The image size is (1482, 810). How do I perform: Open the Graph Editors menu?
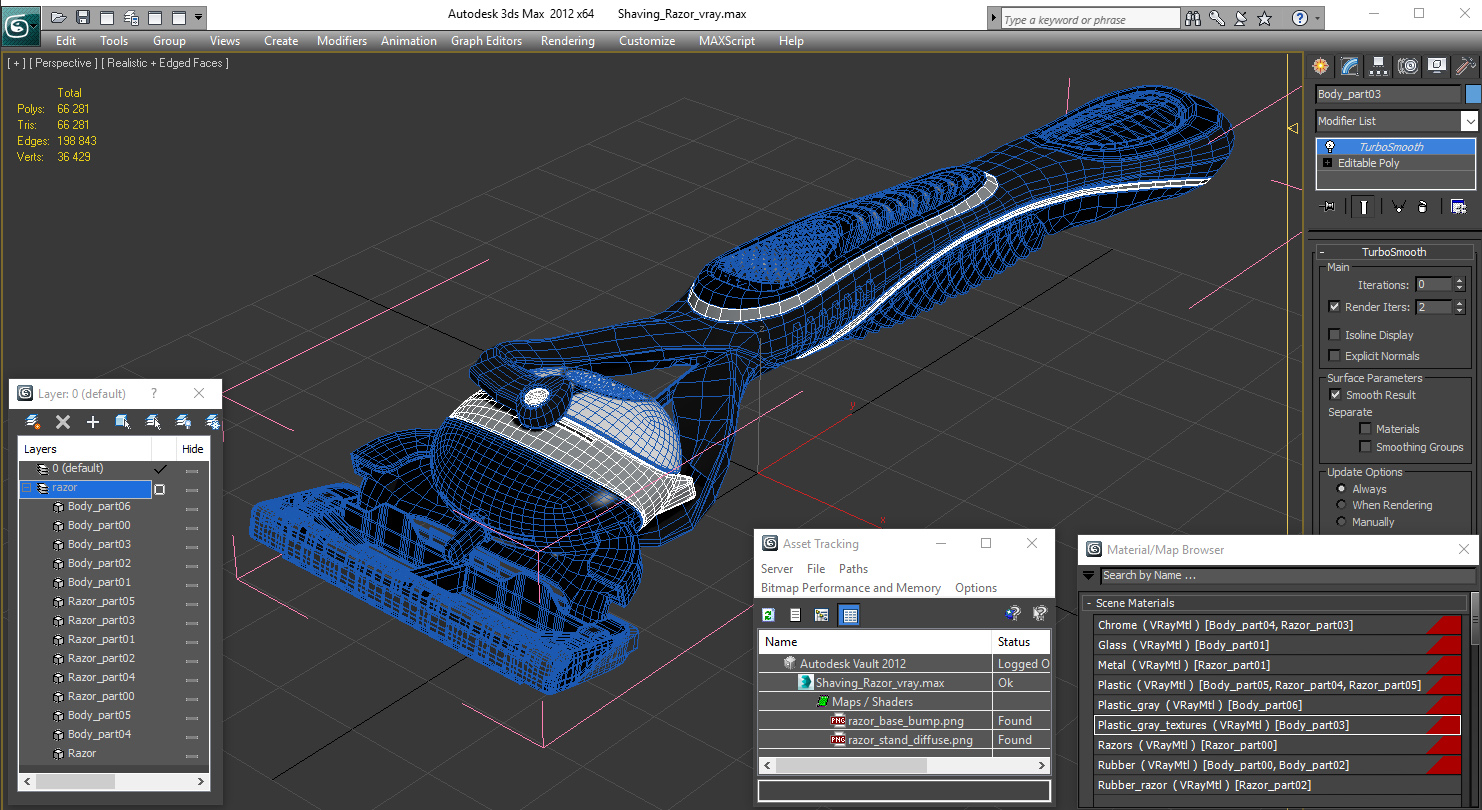(487, 41)
